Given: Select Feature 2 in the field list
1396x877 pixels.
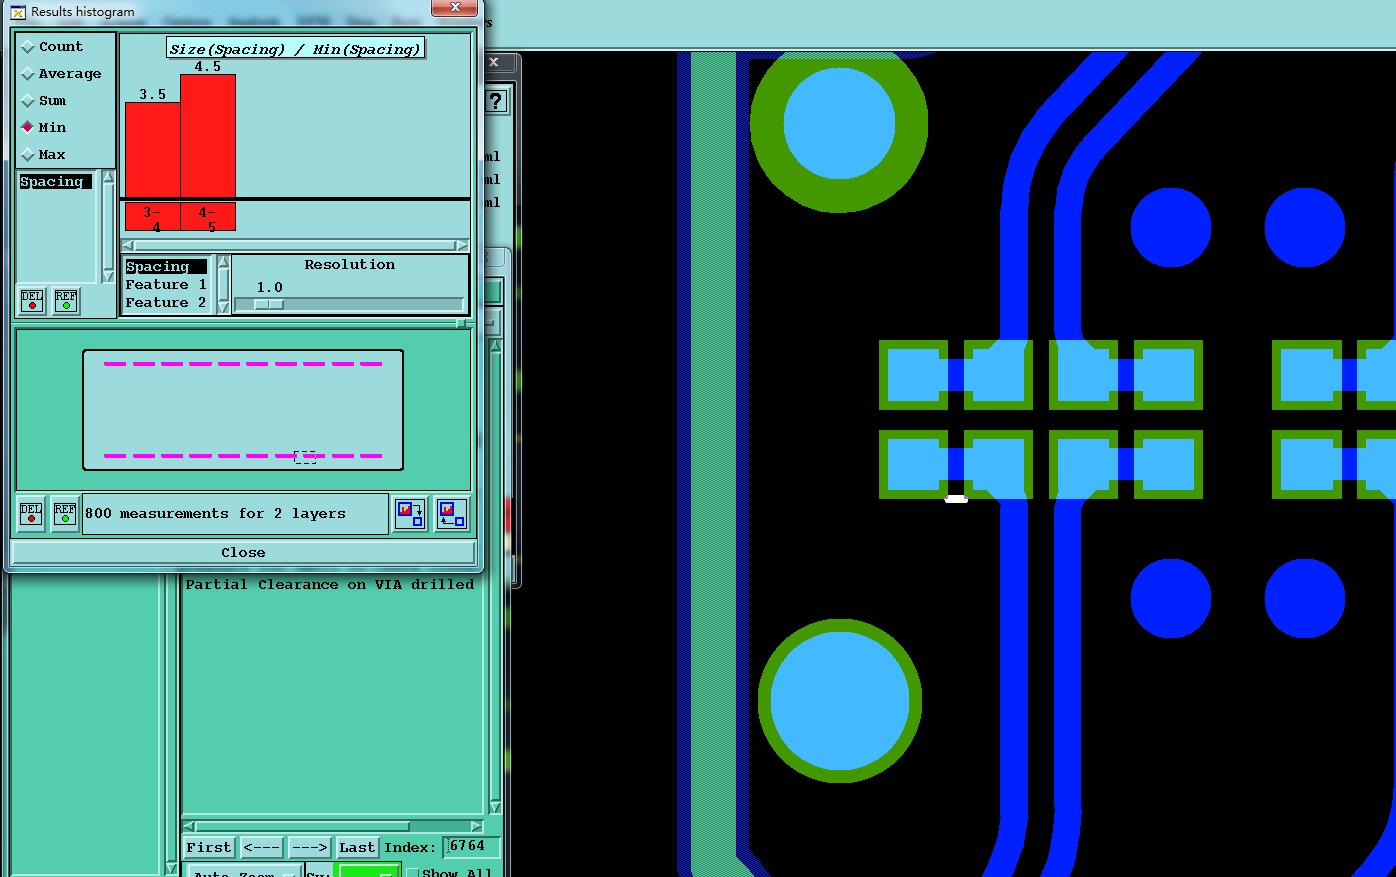Looking at the screenshot, I should tap(166, 303).
